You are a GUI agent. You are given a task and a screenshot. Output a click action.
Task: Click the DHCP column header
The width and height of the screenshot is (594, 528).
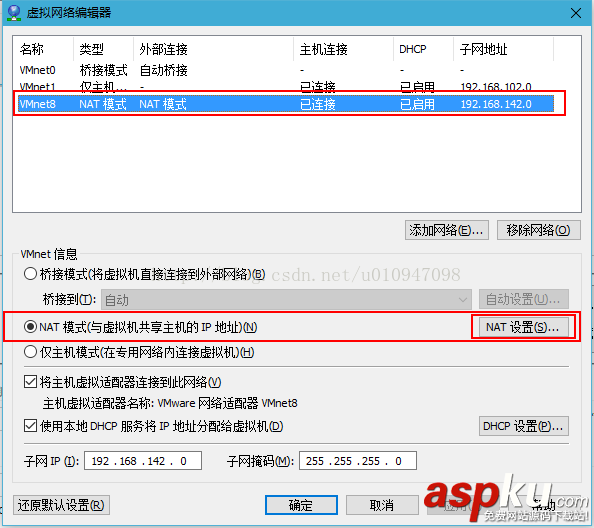click(423, 49)
